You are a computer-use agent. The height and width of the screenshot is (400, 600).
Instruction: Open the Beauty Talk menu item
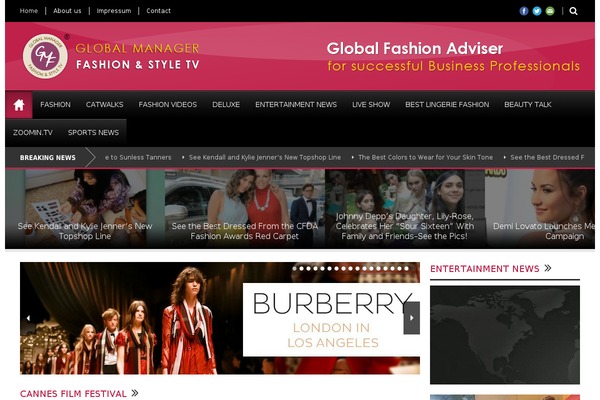click(x=528, y=104)
